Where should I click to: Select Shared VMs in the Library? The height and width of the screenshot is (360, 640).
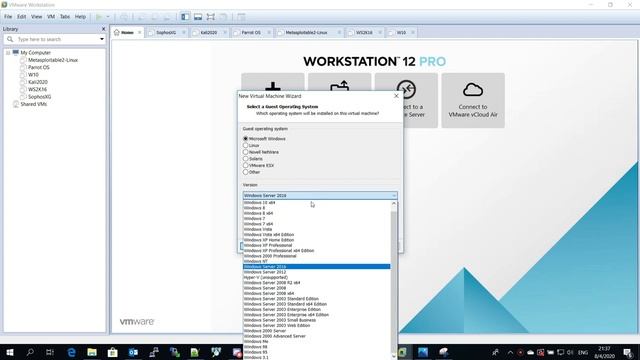click(x=33, y=104)
